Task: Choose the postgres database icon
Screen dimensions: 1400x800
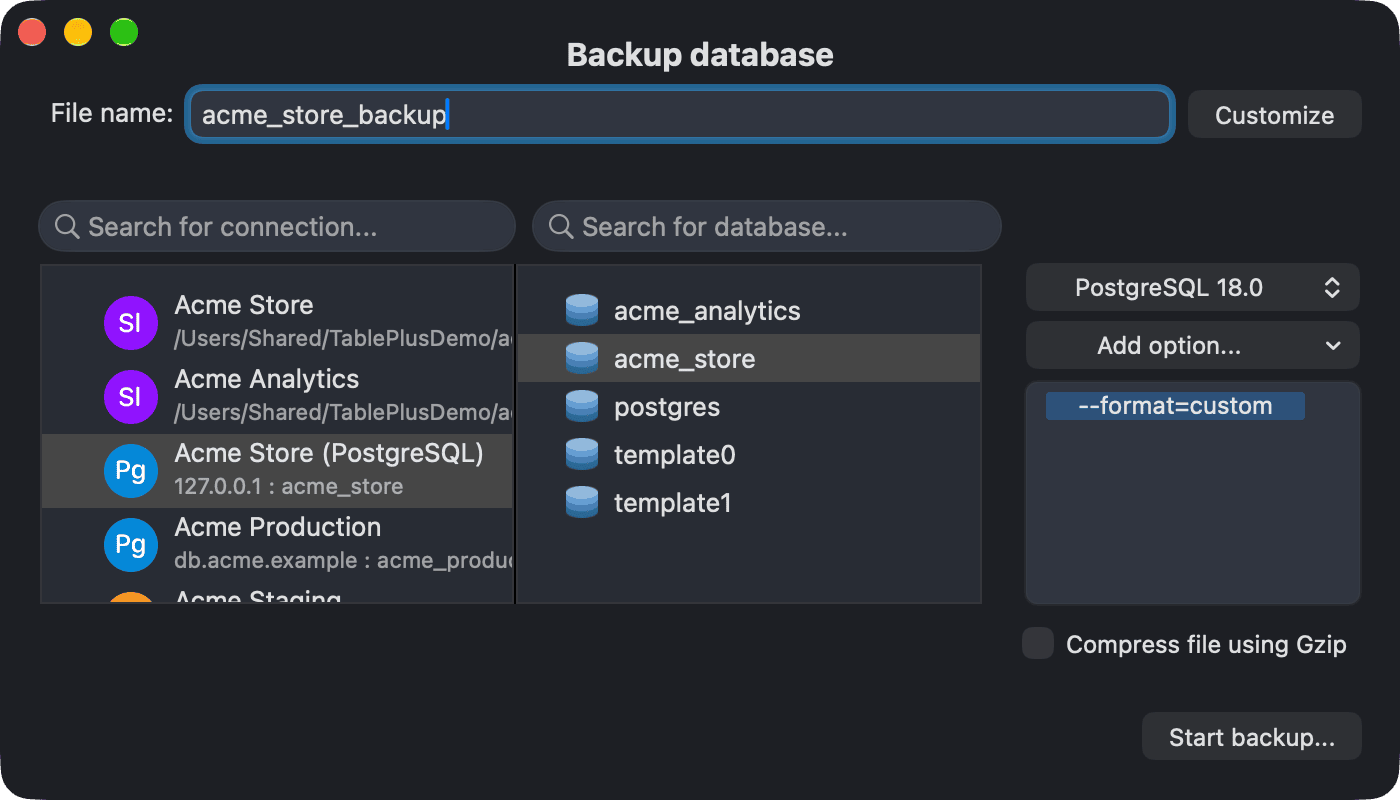Action: click(x=582, y=407)
